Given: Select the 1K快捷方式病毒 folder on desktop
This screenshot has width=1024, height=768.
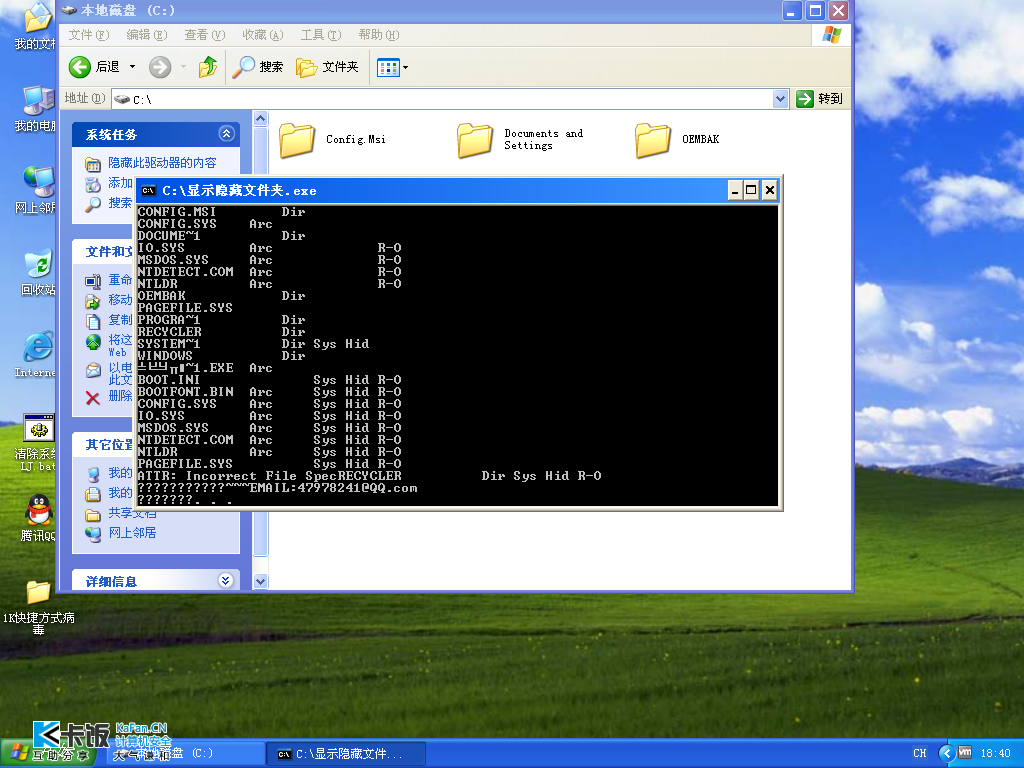Looking at the screenshot, I should [x=38, y=593].
